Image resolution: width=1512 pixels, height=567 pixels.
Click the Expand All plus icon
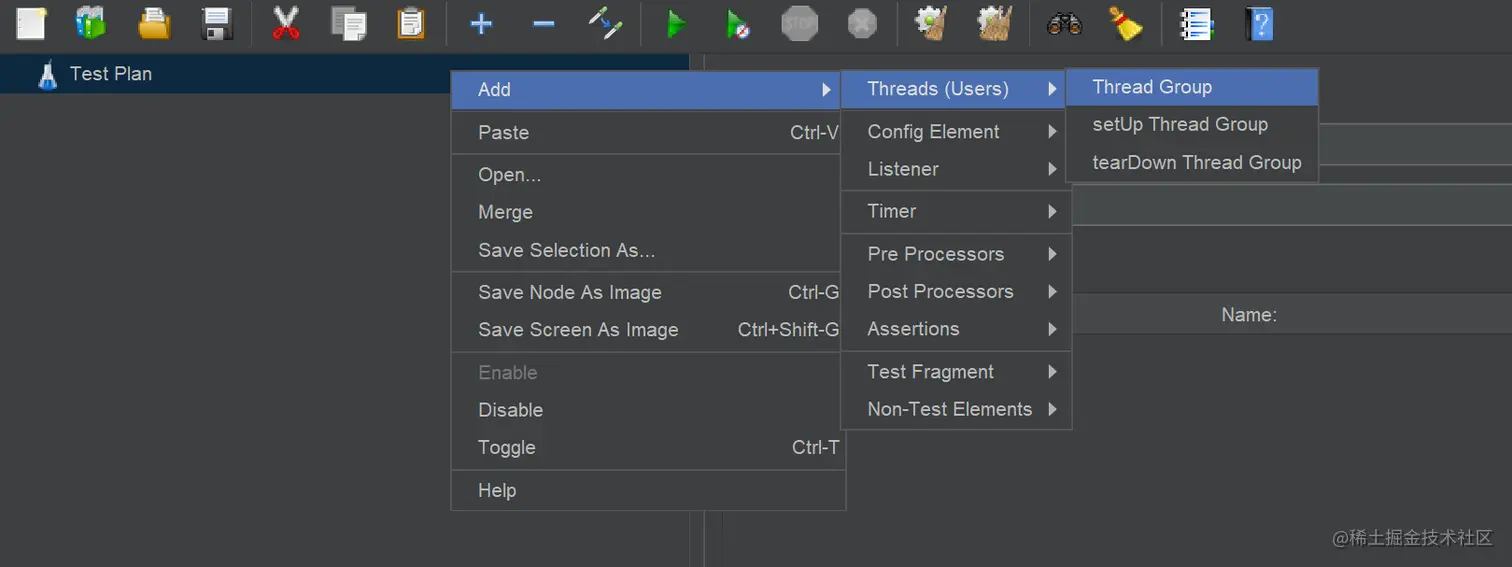(481, 23)
